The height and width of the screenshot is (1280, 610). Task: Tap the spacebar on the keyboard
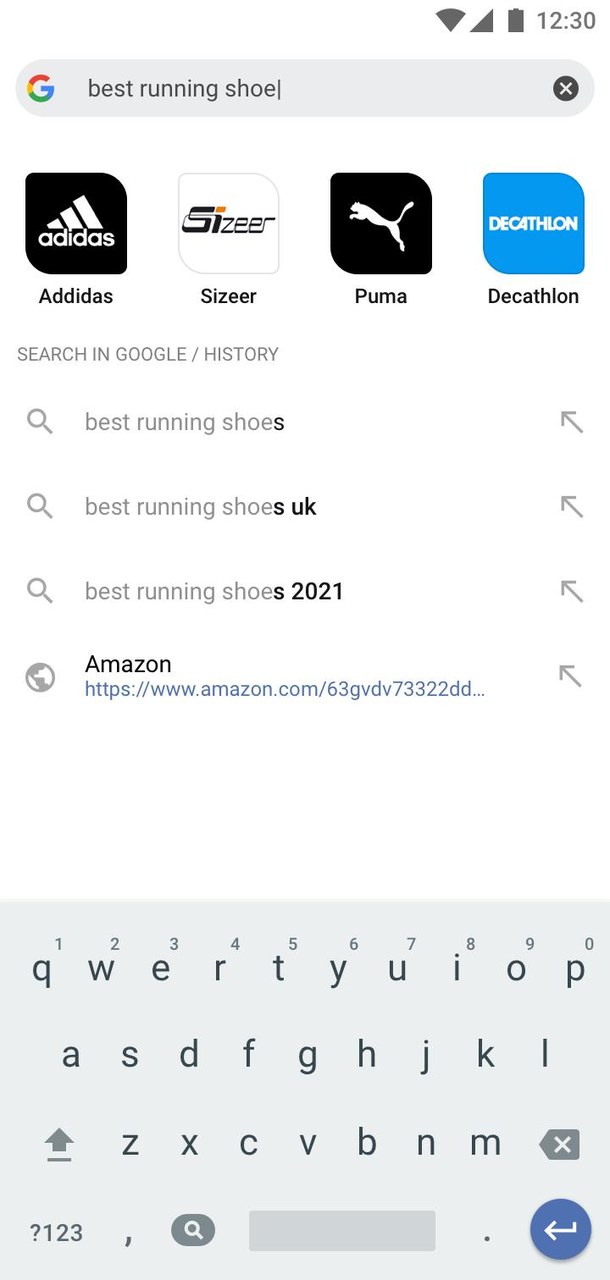[x=341, y=1229]
